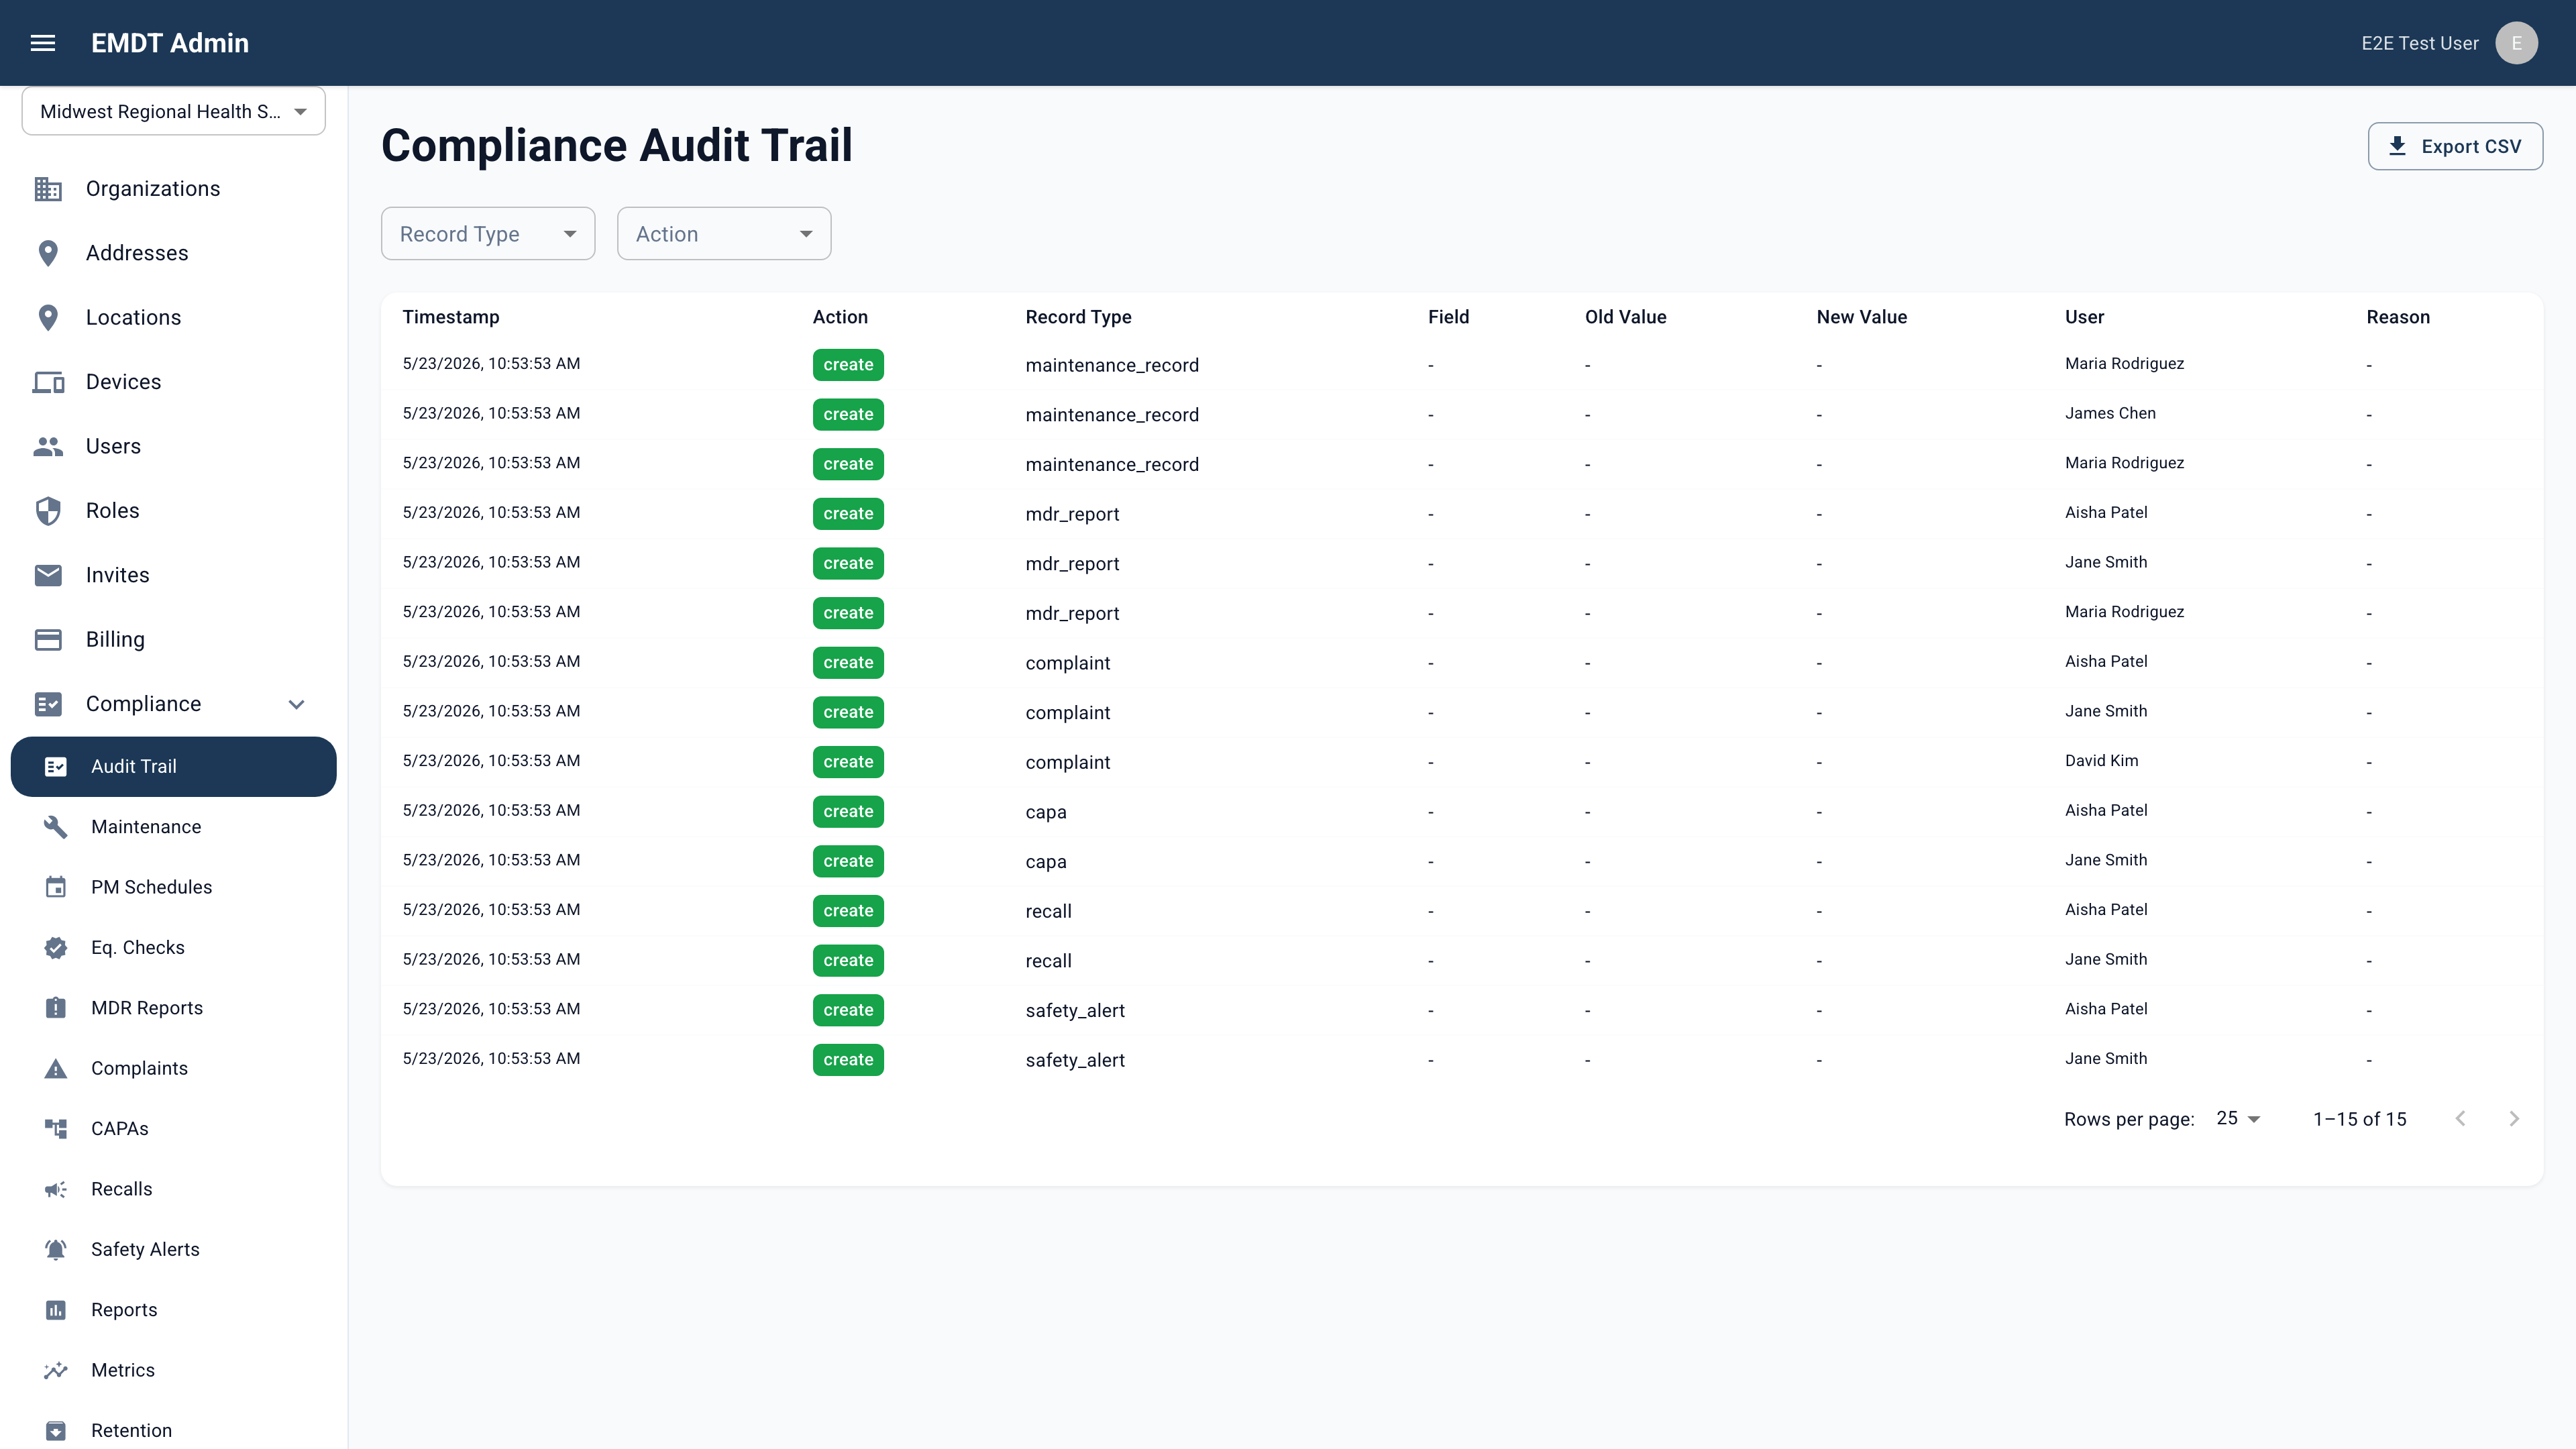2576x1449 pixels.
Task: Click the Eq. Checks verified badge icon
Action: [56, 948]
